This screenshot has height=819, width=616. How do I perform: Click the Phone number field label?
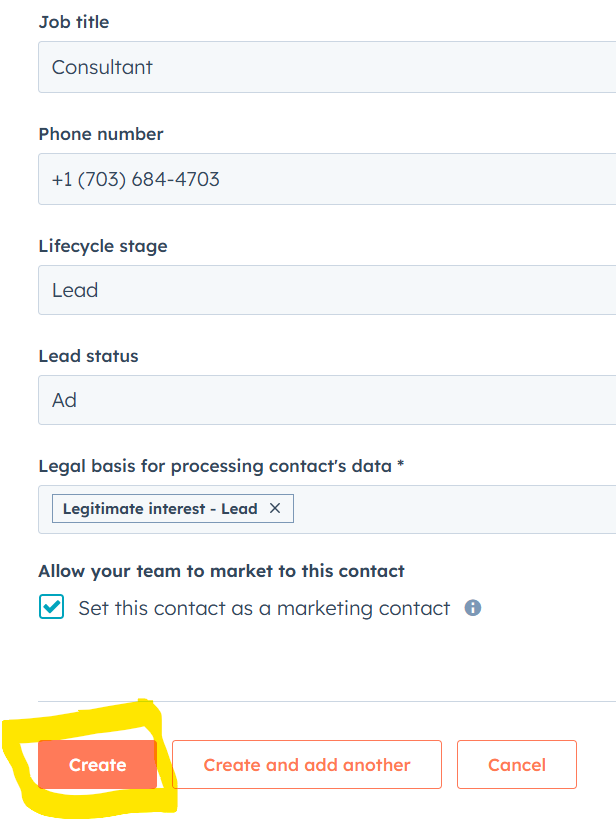click(x=101, y=134)
